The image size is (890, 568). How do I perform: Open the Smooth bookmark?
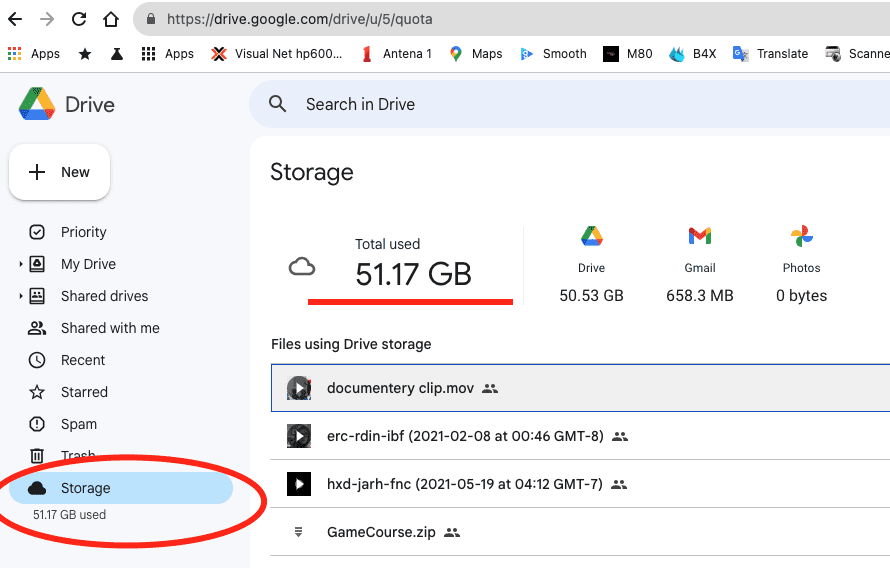point(553,53)
